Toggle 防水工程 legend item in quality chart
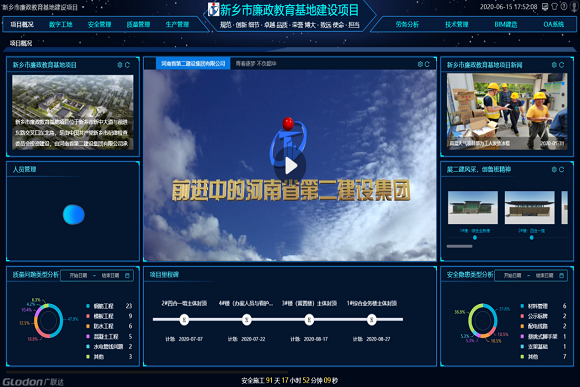Viewport: 580px width, 387px height. 109,326
